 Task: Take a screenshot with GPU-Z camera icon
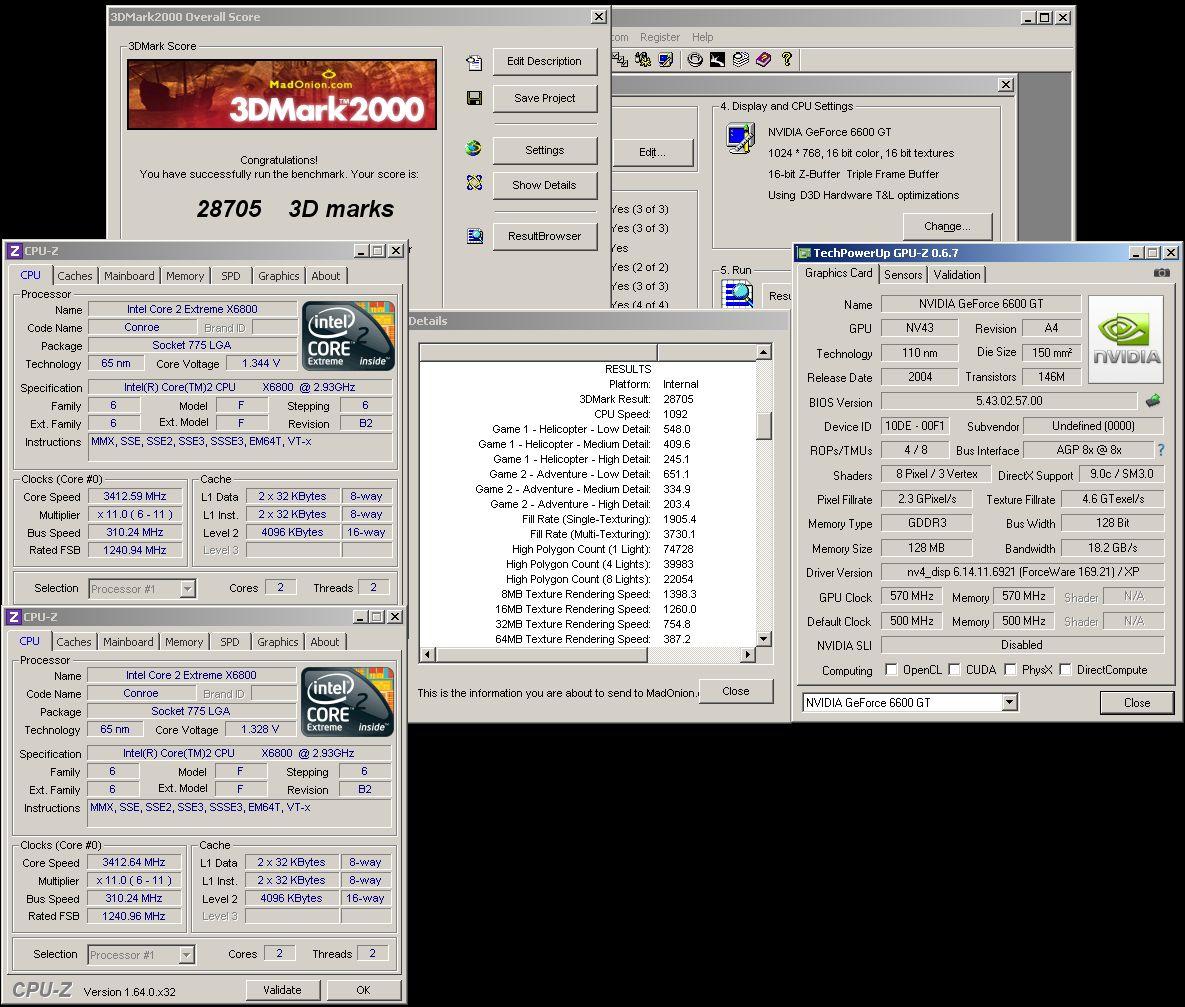click(1162, 273)
